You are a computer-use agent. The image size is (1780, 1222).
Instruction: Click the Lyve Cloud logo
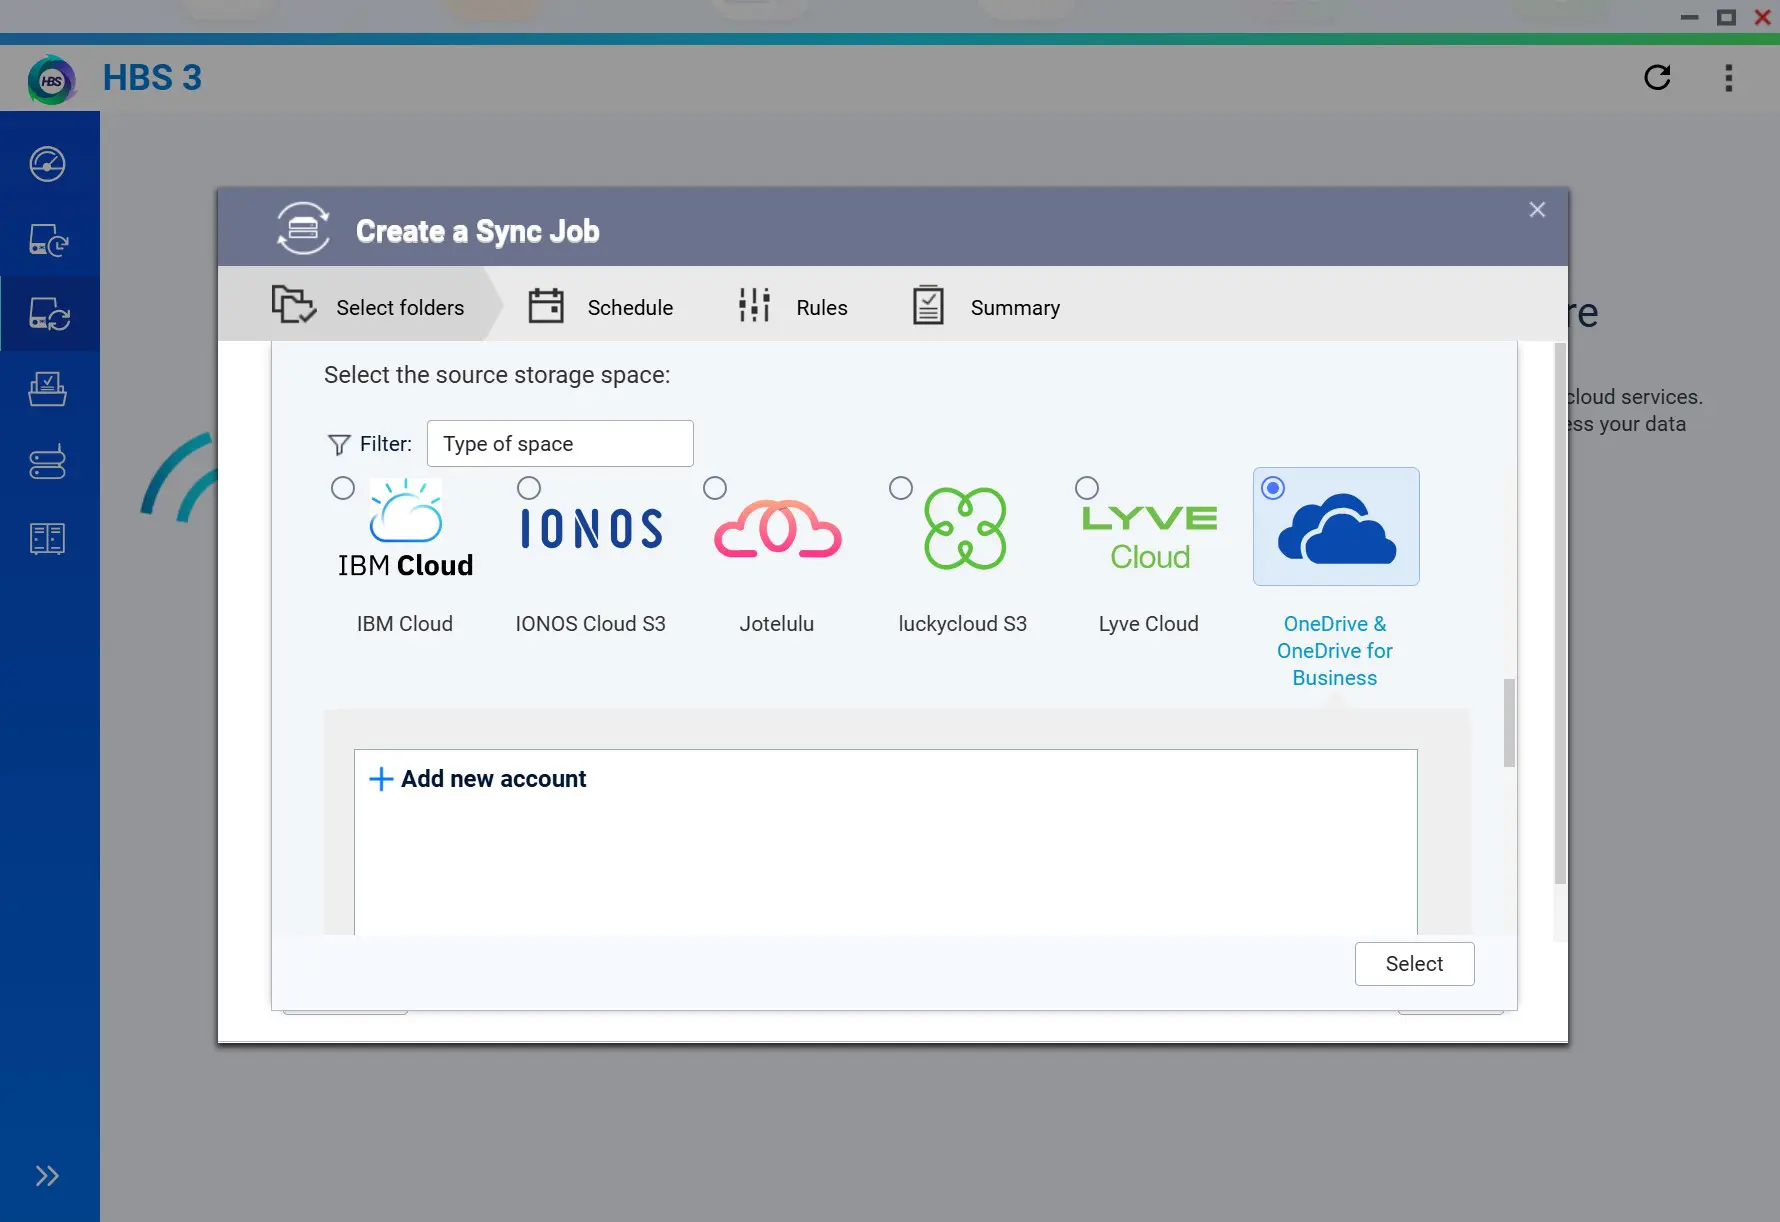1150,538
